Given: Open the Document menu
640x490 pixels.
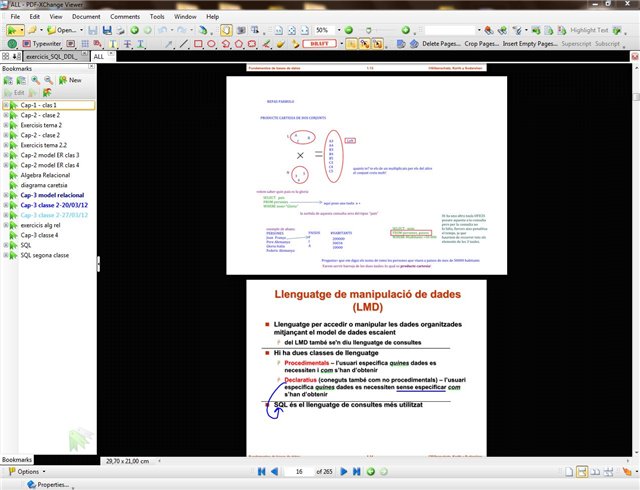Looking at the screenshot, I should pos(86,17).
